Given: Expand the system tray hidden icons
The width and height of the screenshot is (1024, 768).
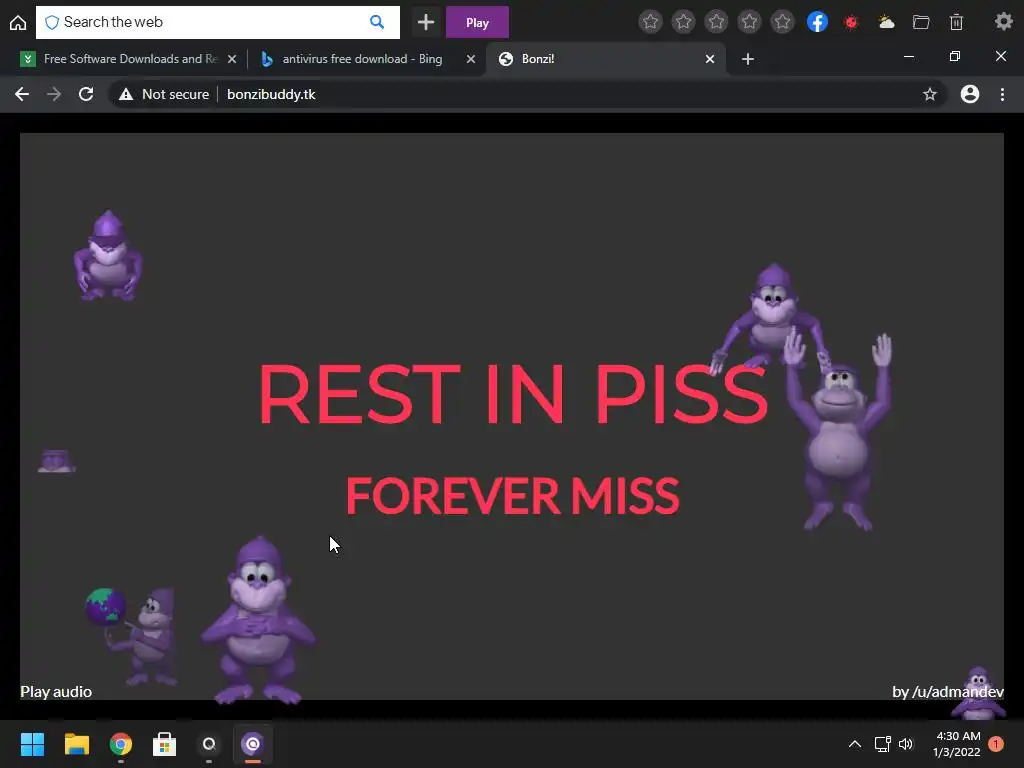Looking at the screenshot, I should [854, 744].
